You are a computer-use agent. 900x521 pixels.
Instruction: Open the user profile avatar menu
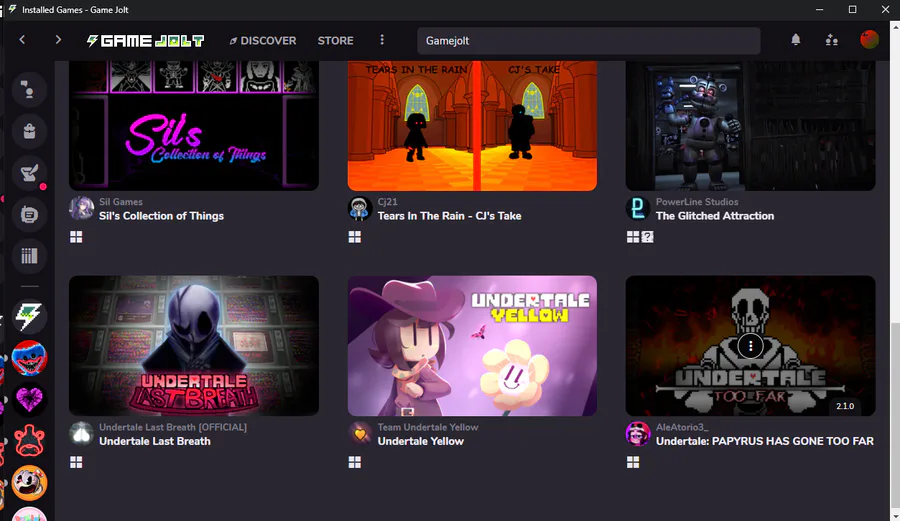(869, 40)
